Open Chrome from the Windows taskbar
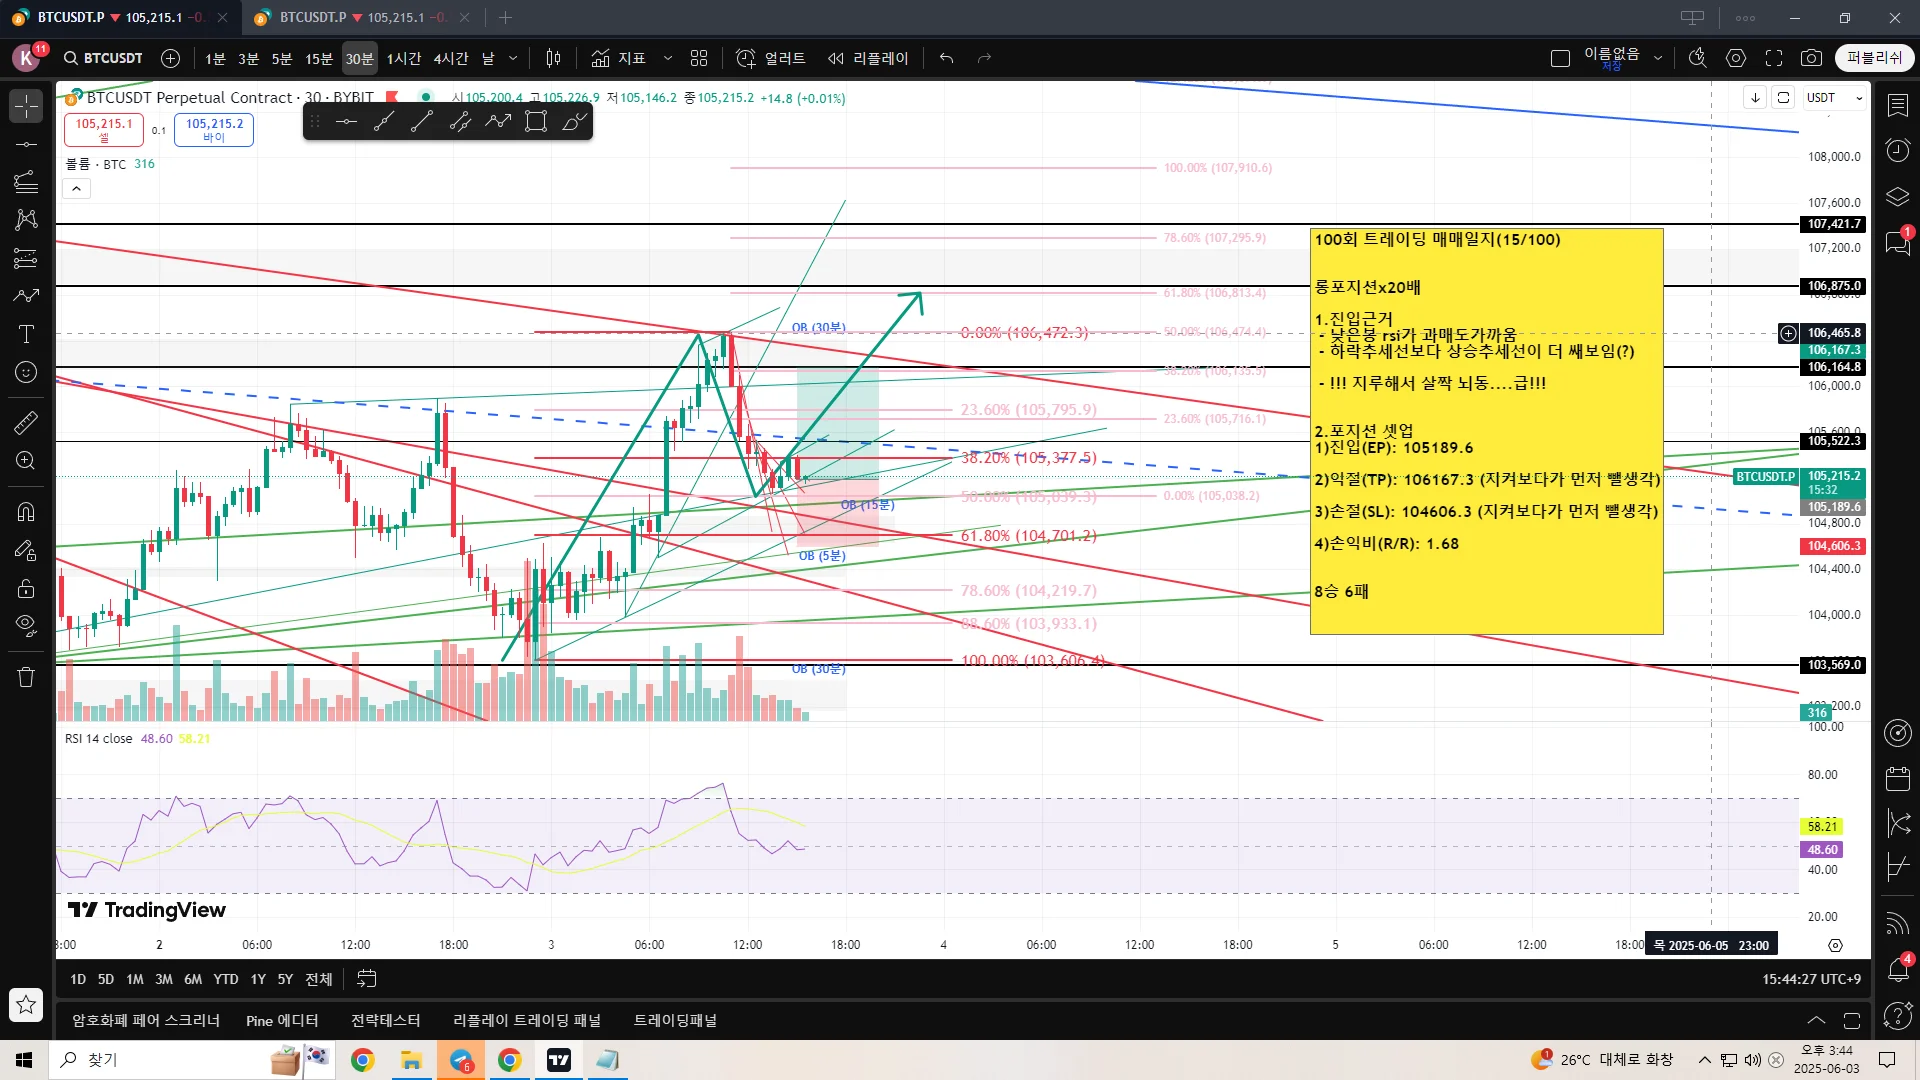The height and width of the screenshot is (1080, 1920). [x=363, y=1060]
